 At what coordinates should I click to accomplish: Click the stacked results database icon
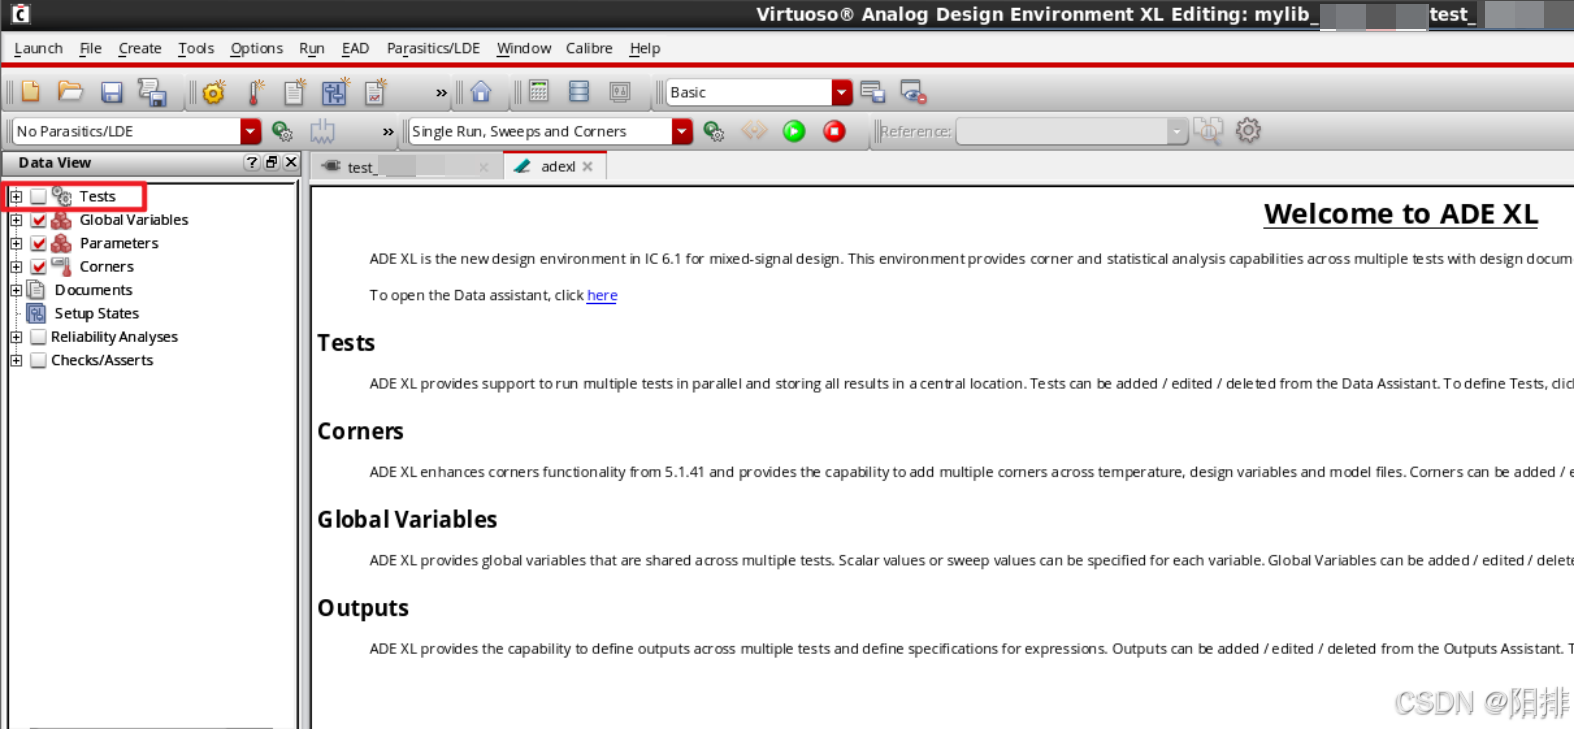click(x=579, y=92)
